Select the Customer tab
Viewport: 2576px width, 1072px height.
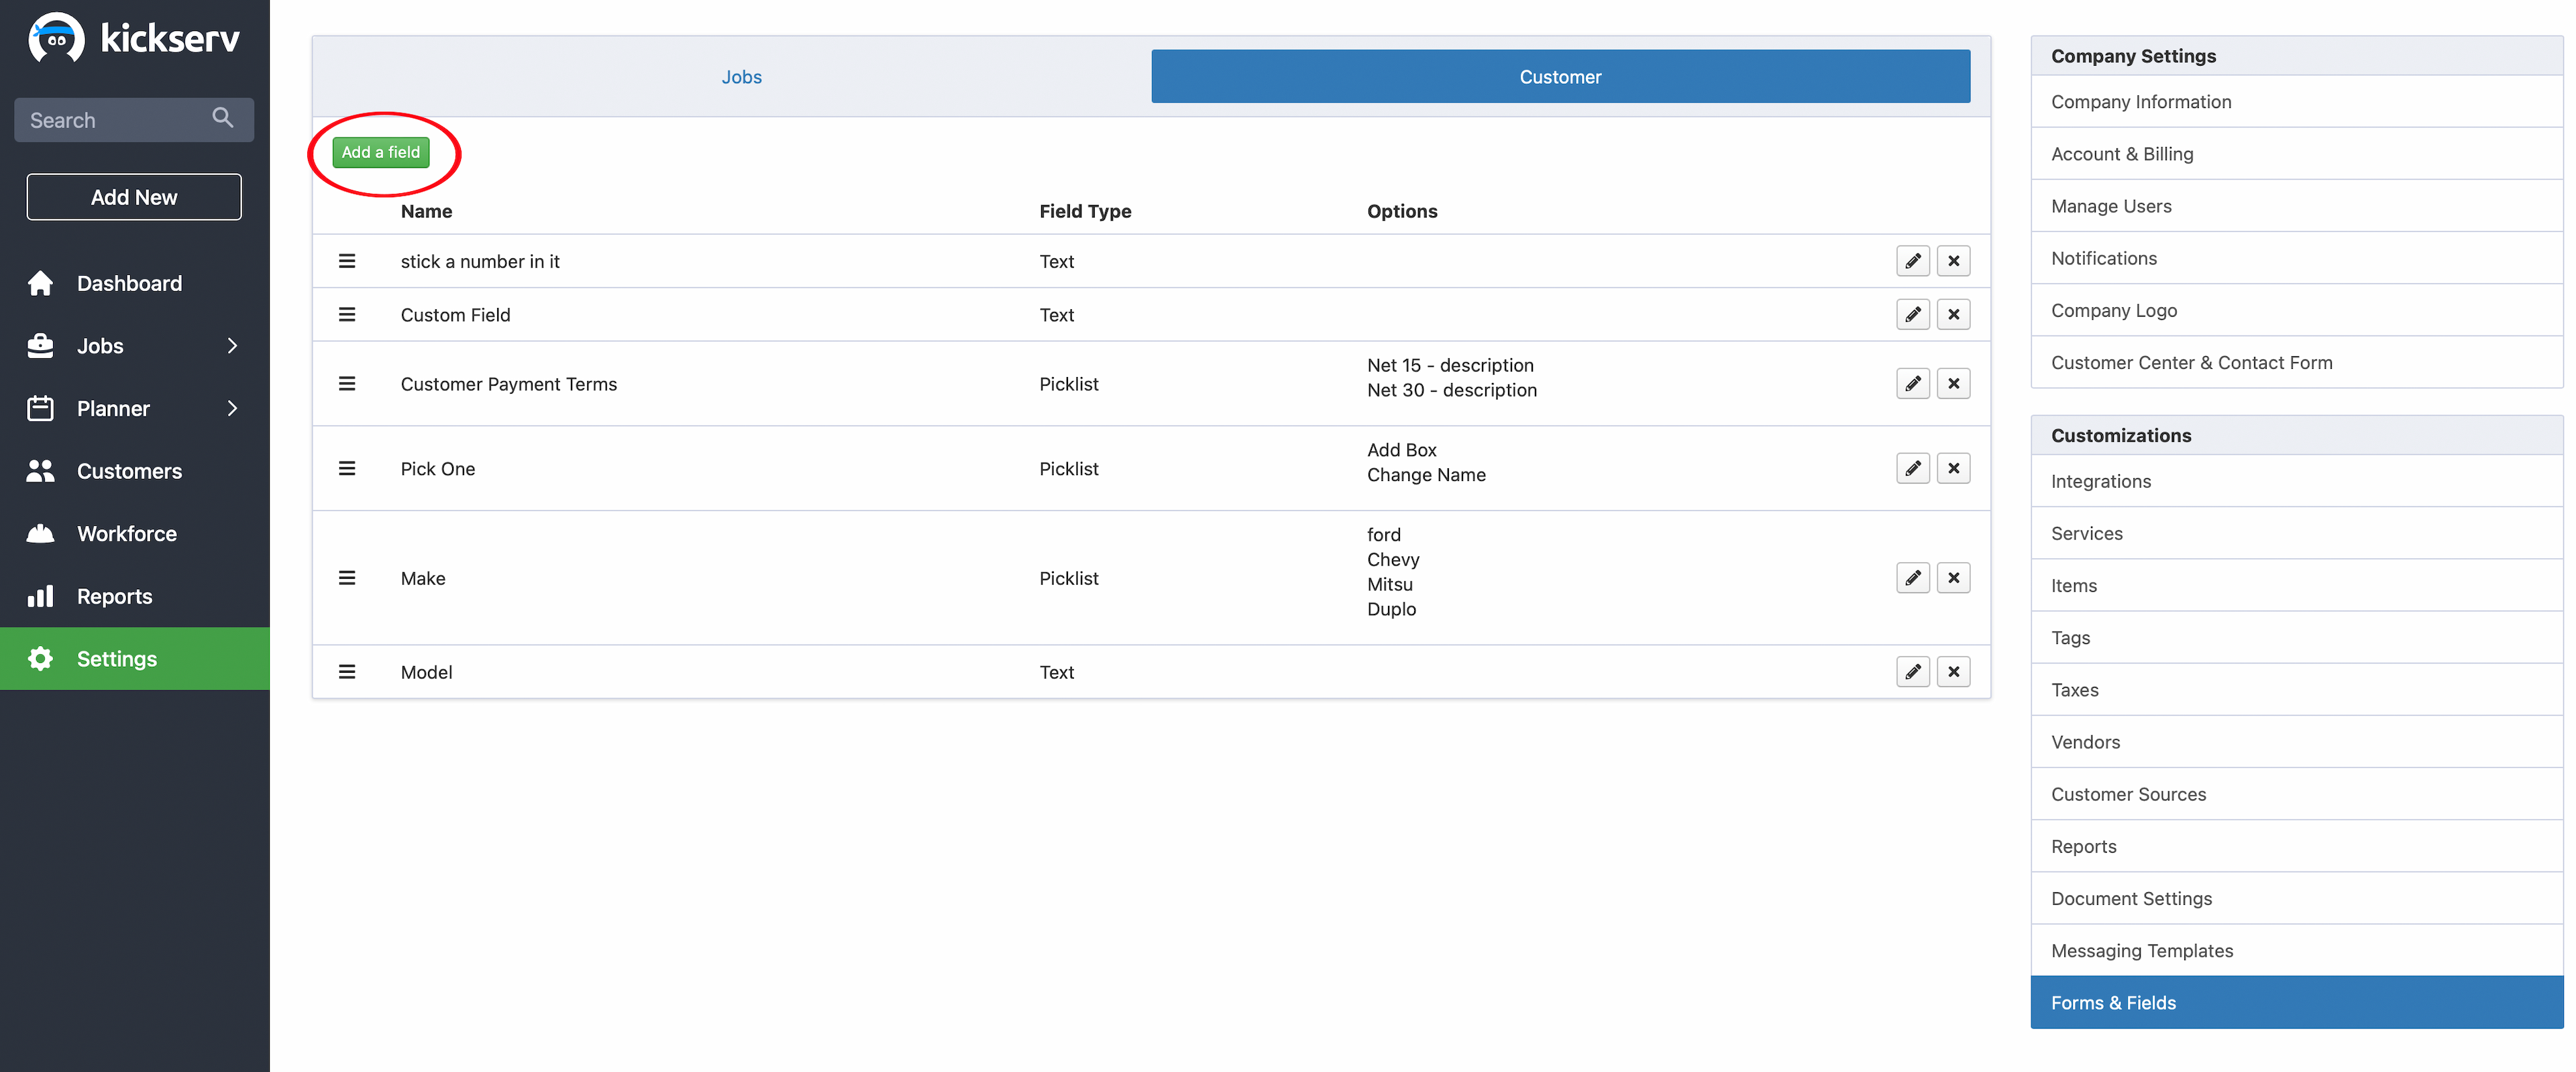tap(1559, 77)
